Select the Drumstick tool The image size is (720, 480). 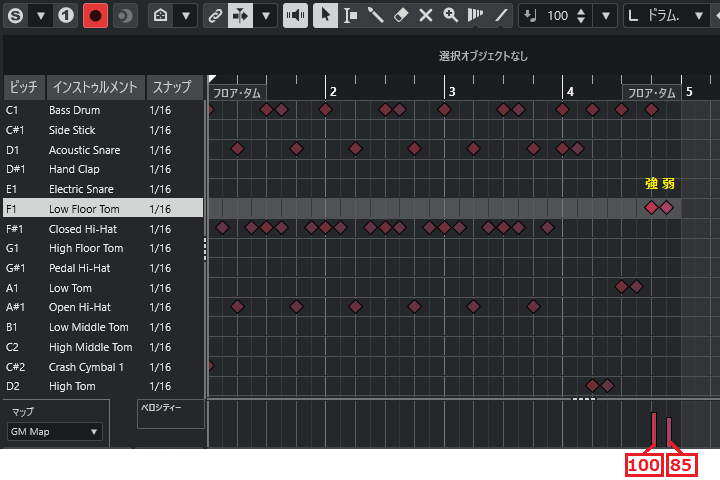(376, 16)
